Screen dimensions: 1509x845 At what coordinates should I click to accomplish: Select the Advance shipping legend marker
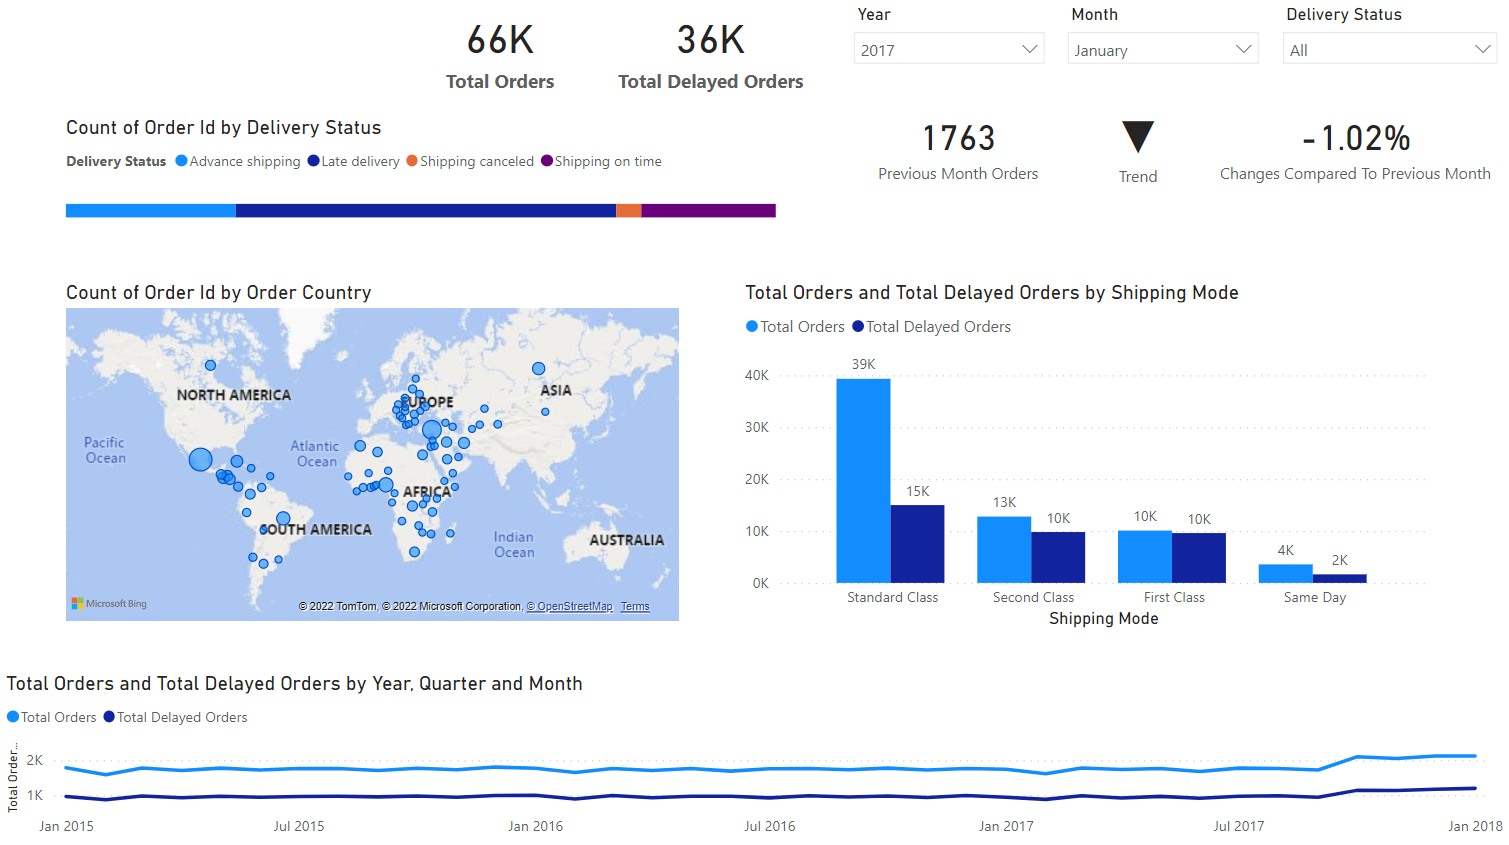182,161
